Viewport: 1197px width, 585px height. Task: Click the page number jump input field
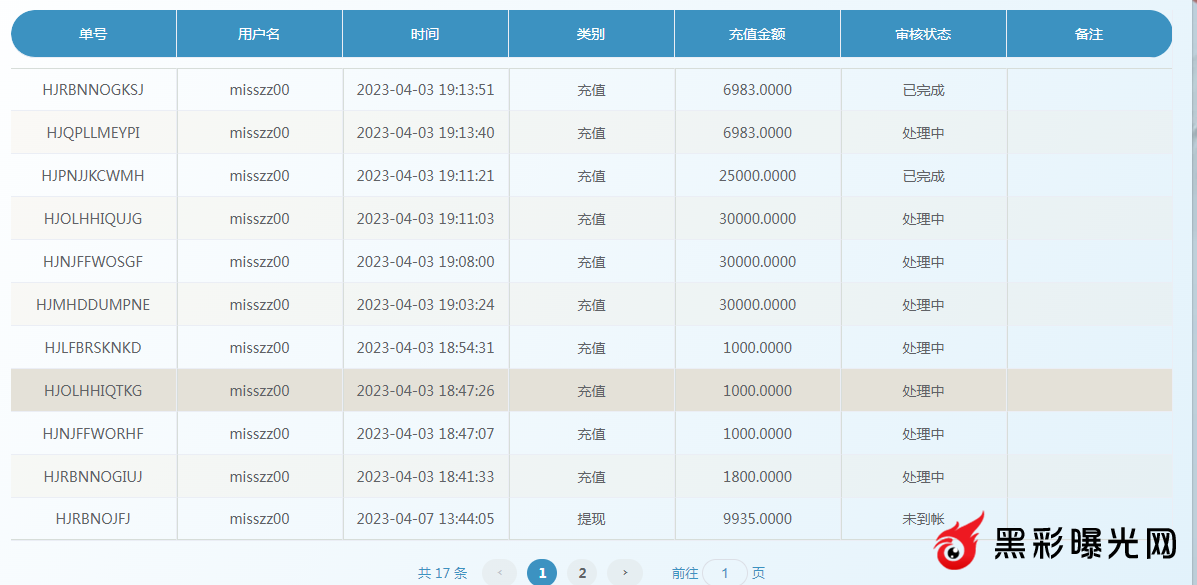725,573
